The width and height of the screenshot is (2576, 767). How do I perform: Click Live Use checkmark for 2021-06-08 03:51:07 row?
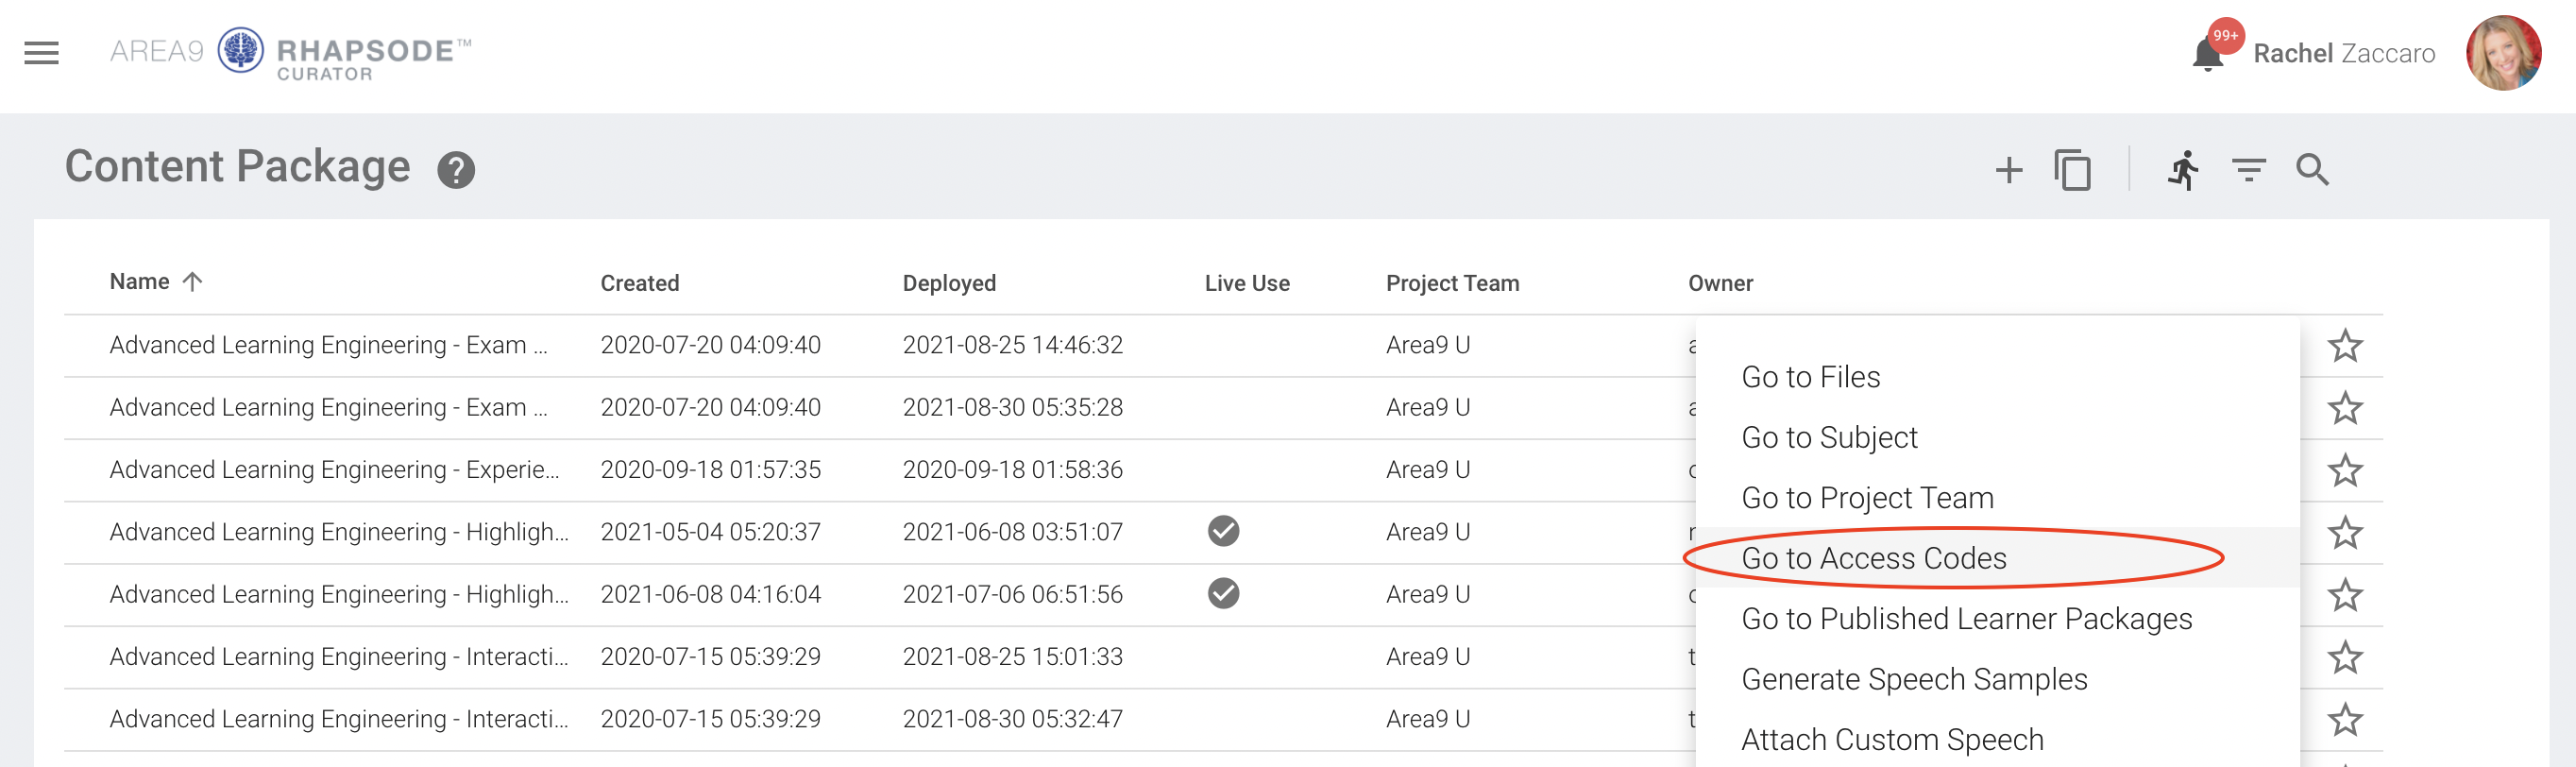click(1223, 531)
